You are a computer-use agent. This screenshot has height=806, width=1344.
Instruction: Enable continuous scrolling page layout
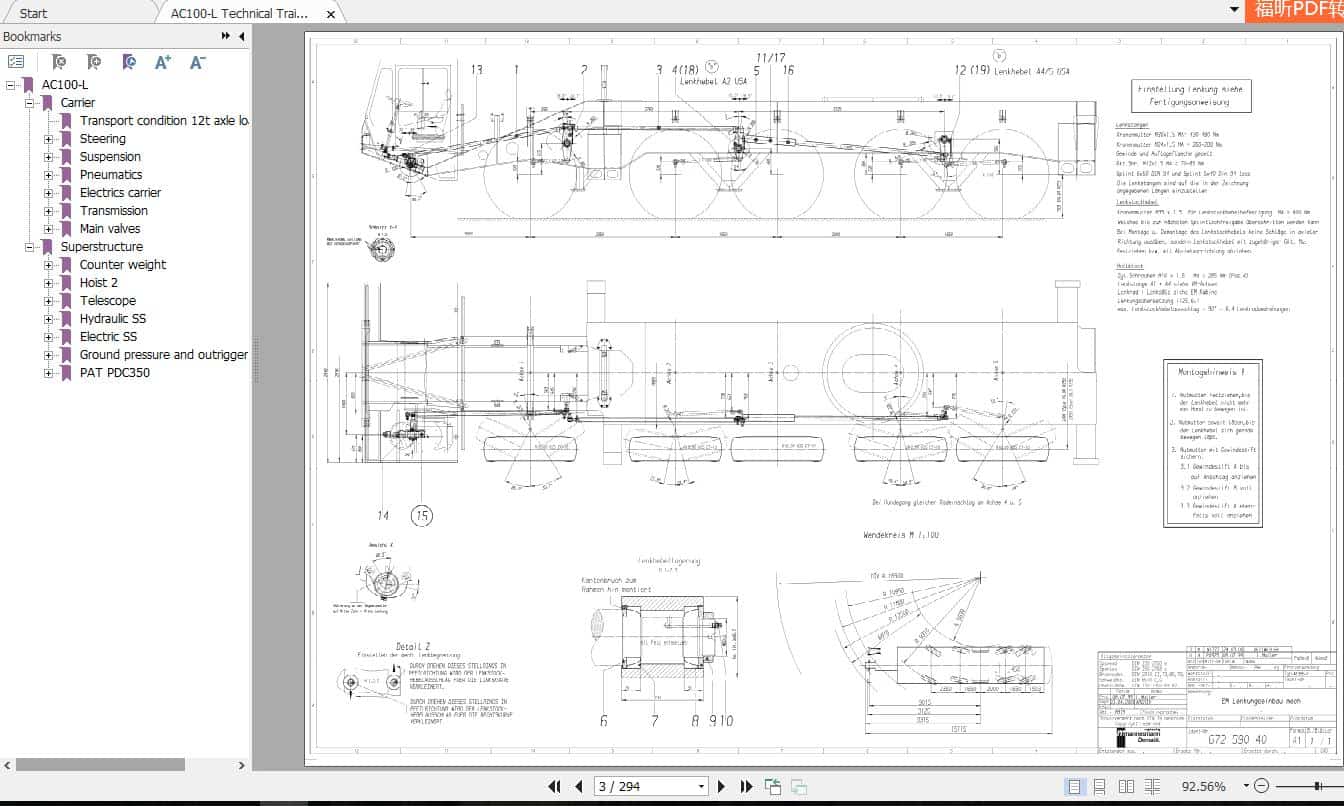pos(1099,787)
